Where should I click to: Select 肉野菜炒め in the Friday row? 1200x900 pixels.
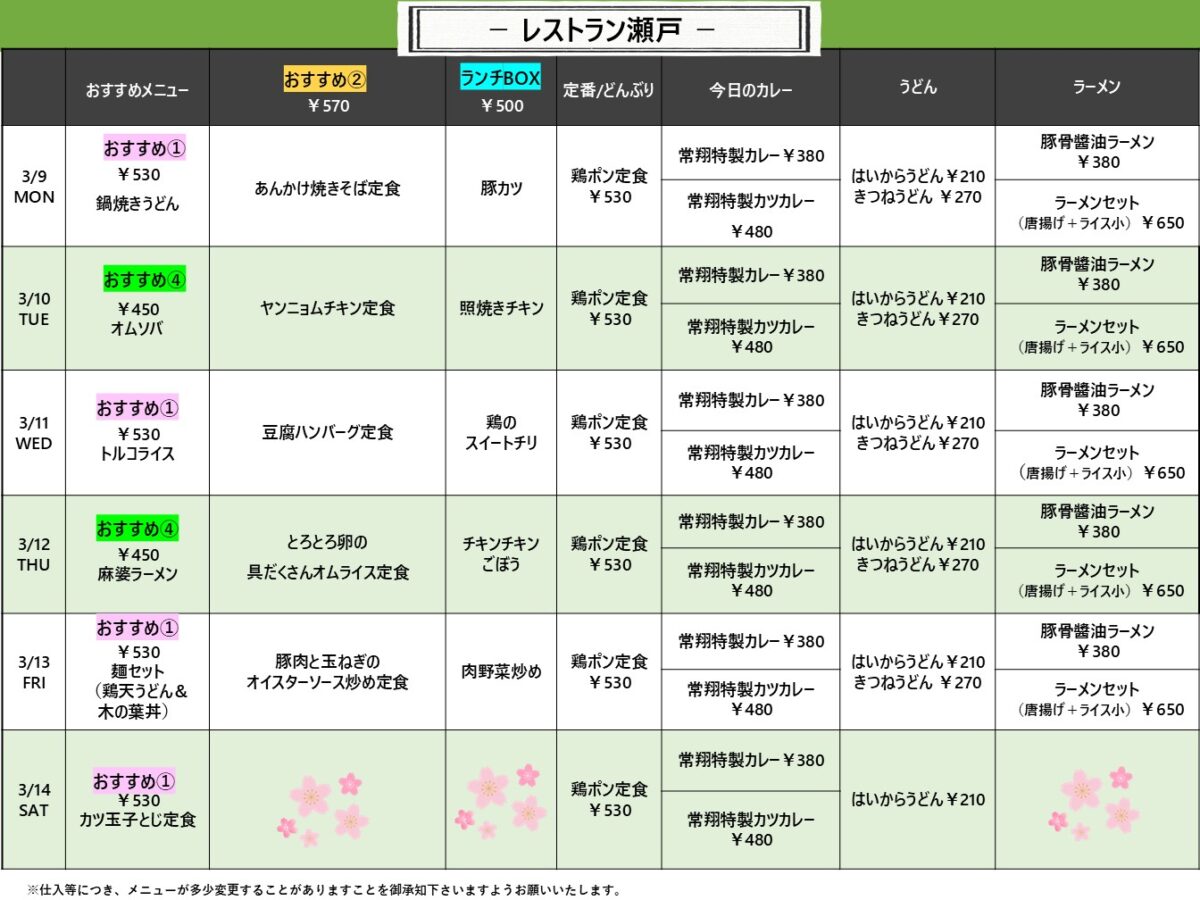[501, 672]
